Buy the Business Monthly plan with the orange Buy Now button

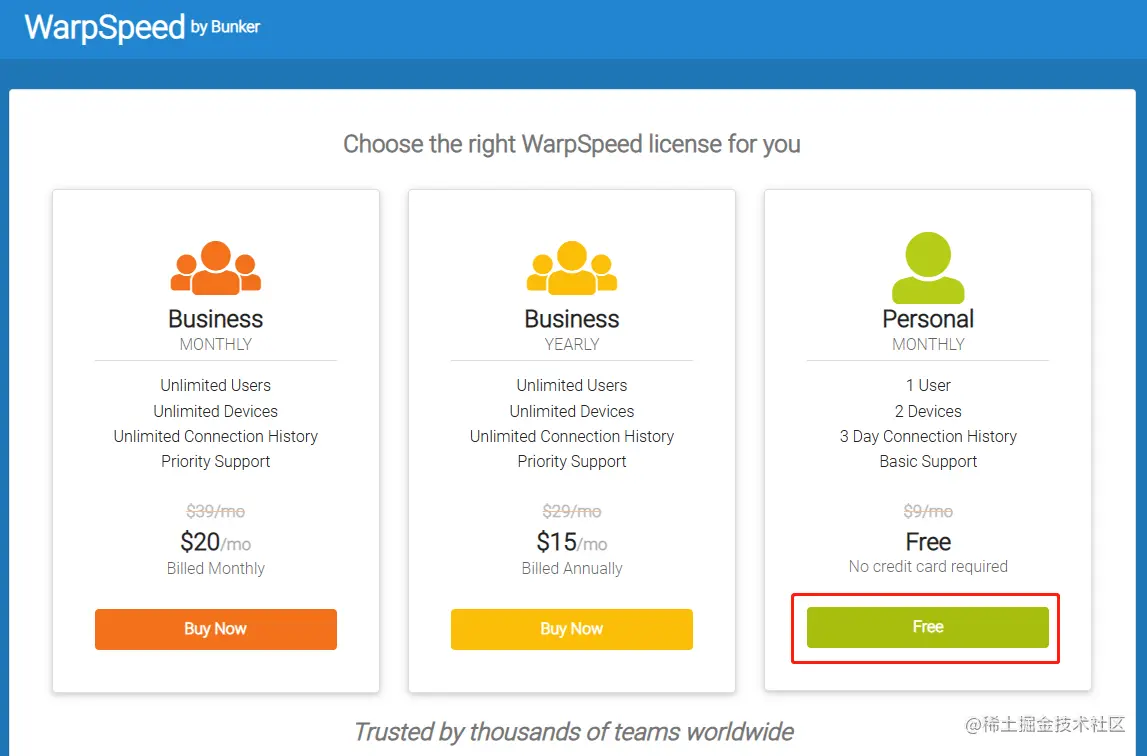(216, 629)
